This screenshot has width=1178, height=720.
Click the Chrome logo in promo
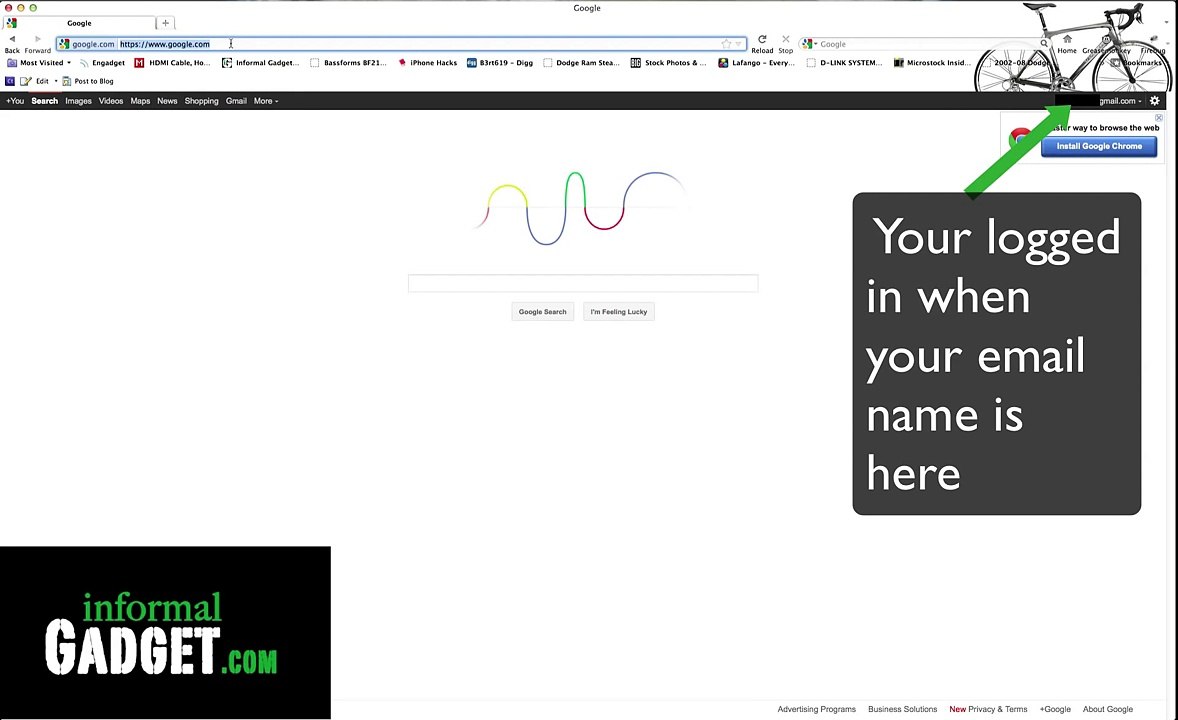(x=1020, y=138)
